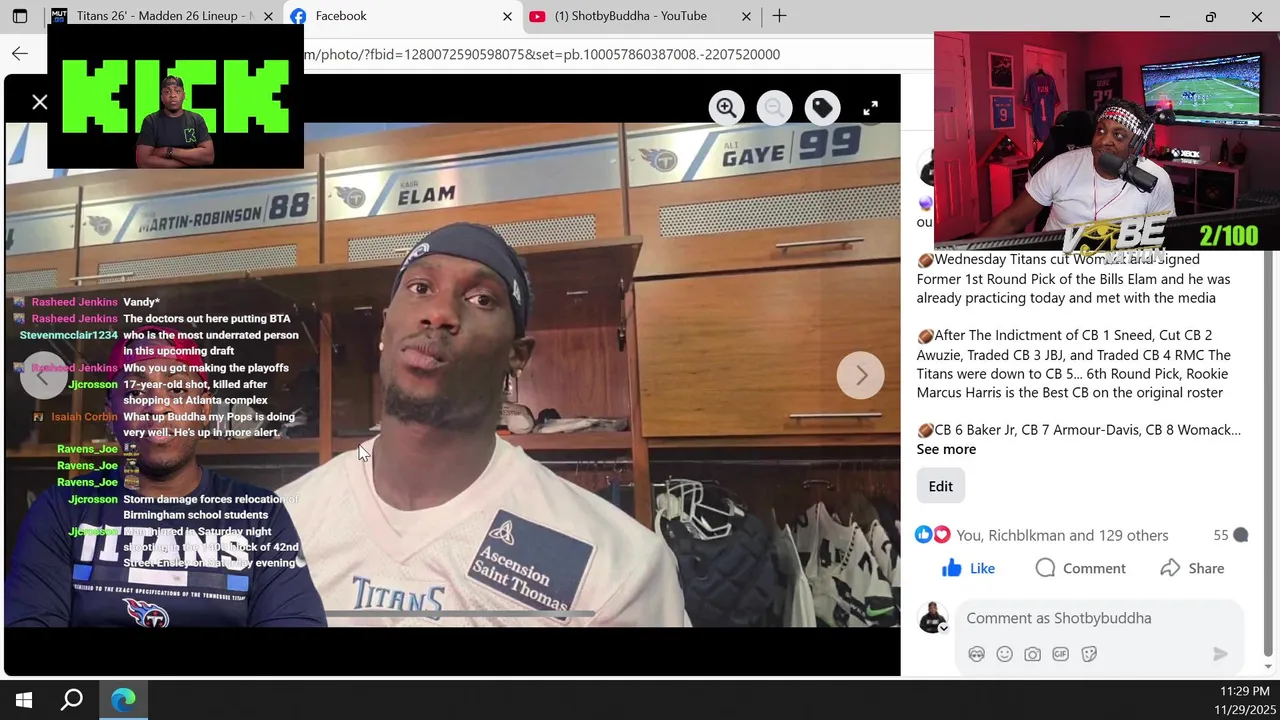Open Windows taskbar search
This screenshot has height=720, width=1280.
click(x=72, y=700)
